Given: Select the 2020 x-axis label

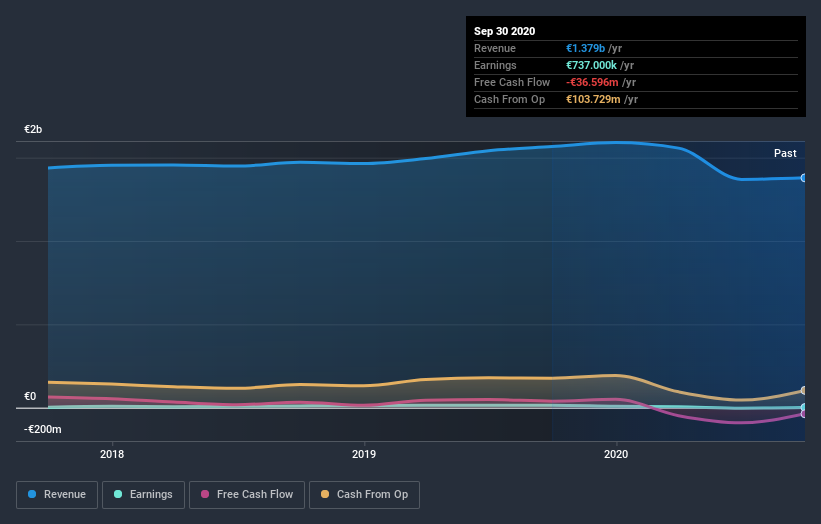Looking at the screenshot, I should click(616, 454).
